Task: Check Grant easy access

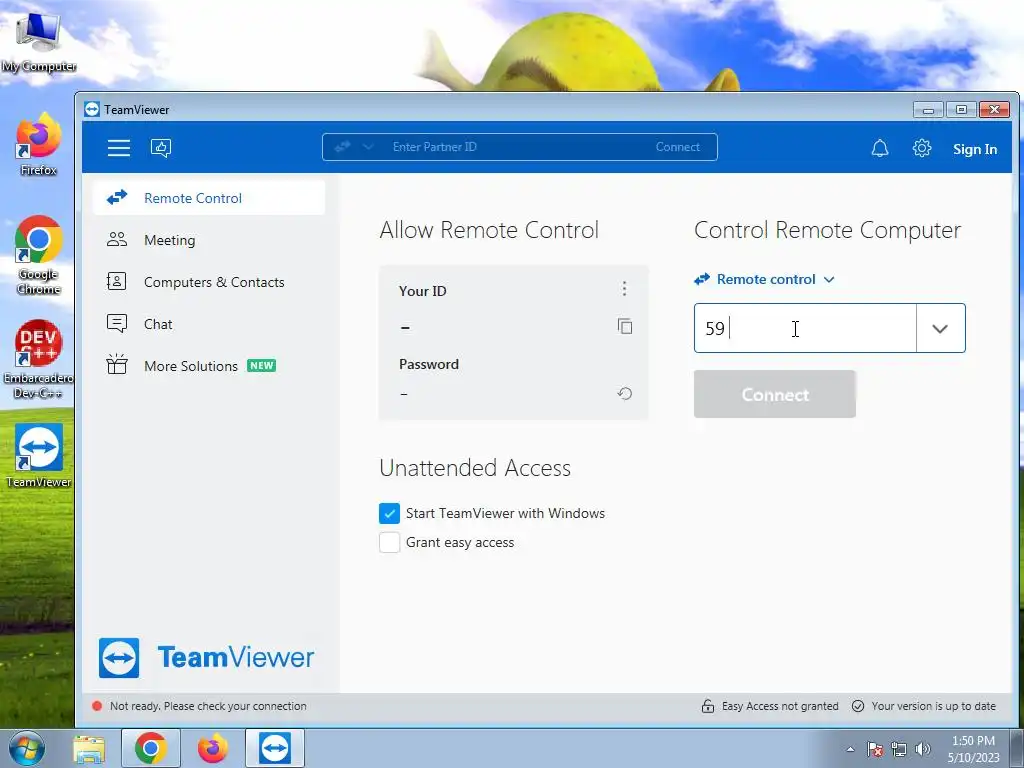Action: click(x=389, y=542)
